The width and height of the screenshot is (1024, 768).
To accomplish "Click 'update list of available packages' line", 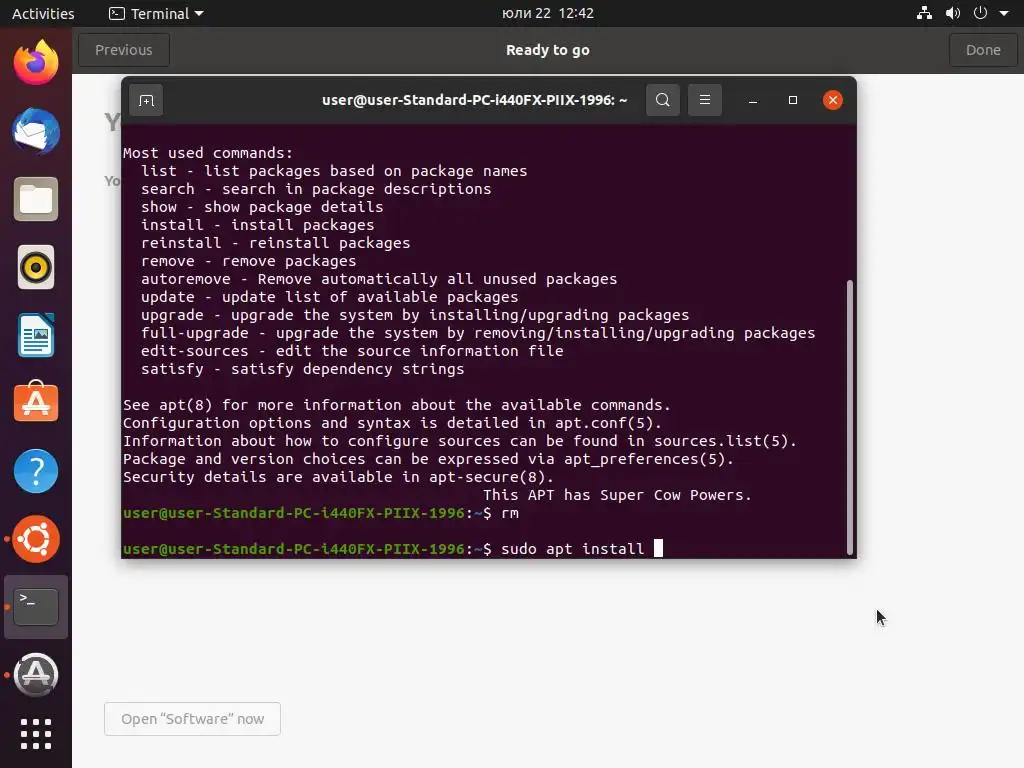I will click(x=330, y=297).
